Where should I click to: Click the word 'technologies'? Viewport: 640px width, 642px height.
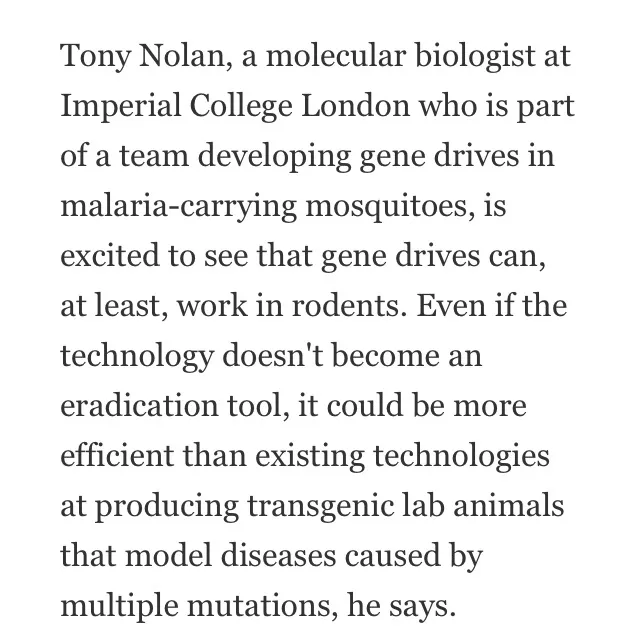(x=461, y=456)
